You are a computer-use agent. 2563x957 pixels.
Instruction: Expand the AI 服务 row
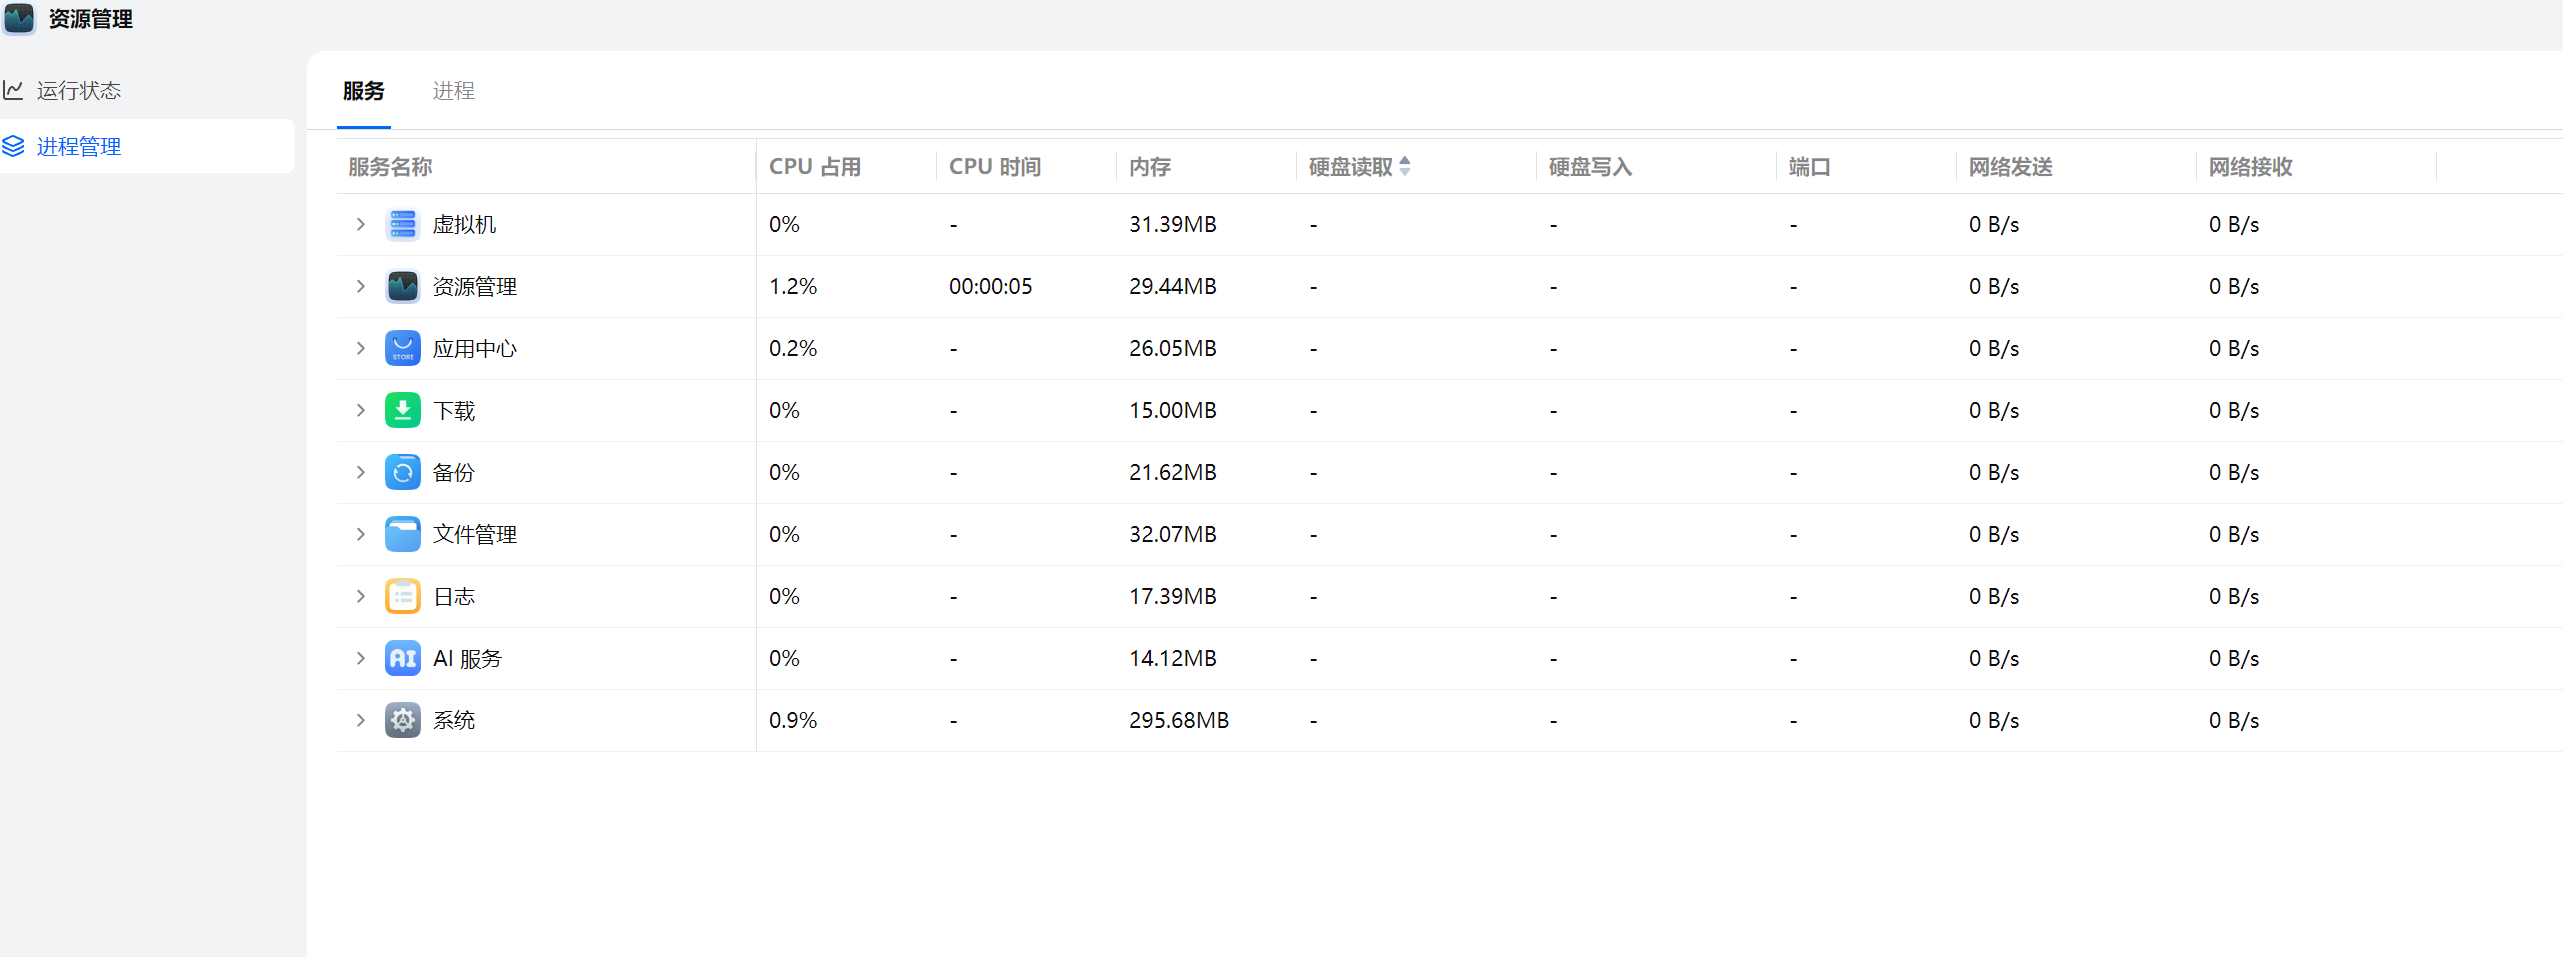(x=361, y=658)
